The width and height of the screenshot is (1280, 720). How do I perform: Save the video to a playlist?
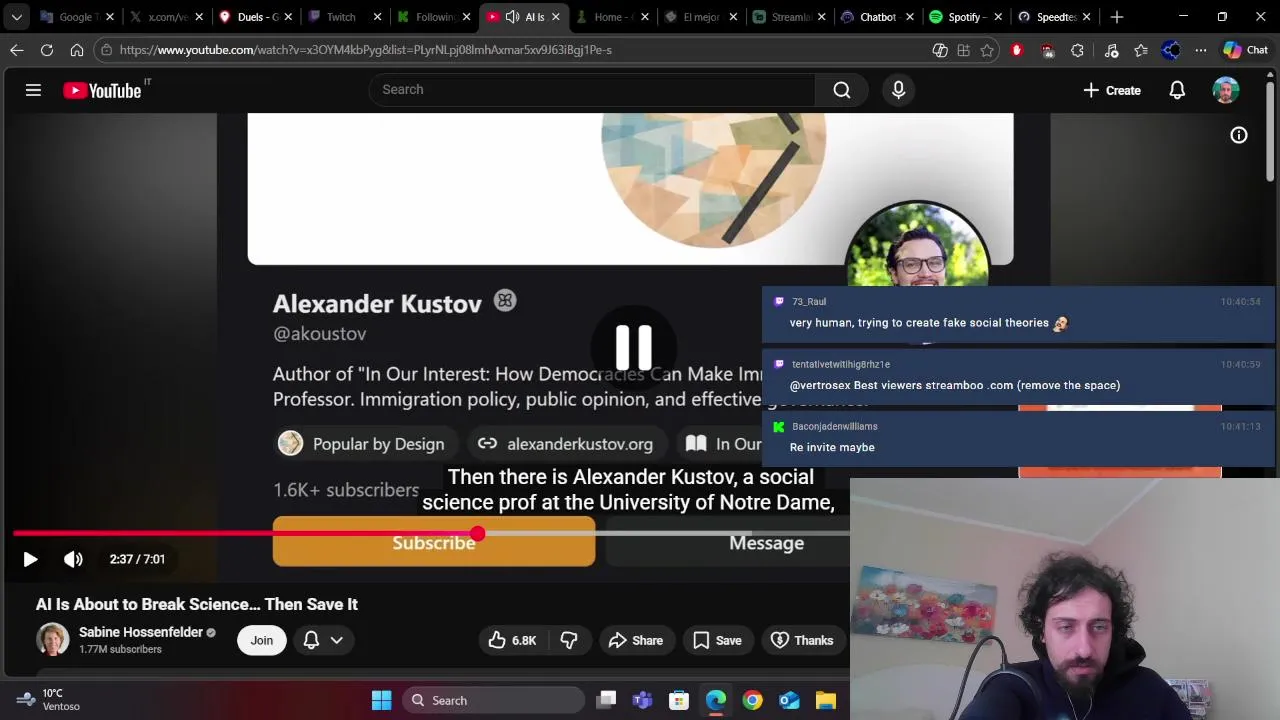point(717,640)
